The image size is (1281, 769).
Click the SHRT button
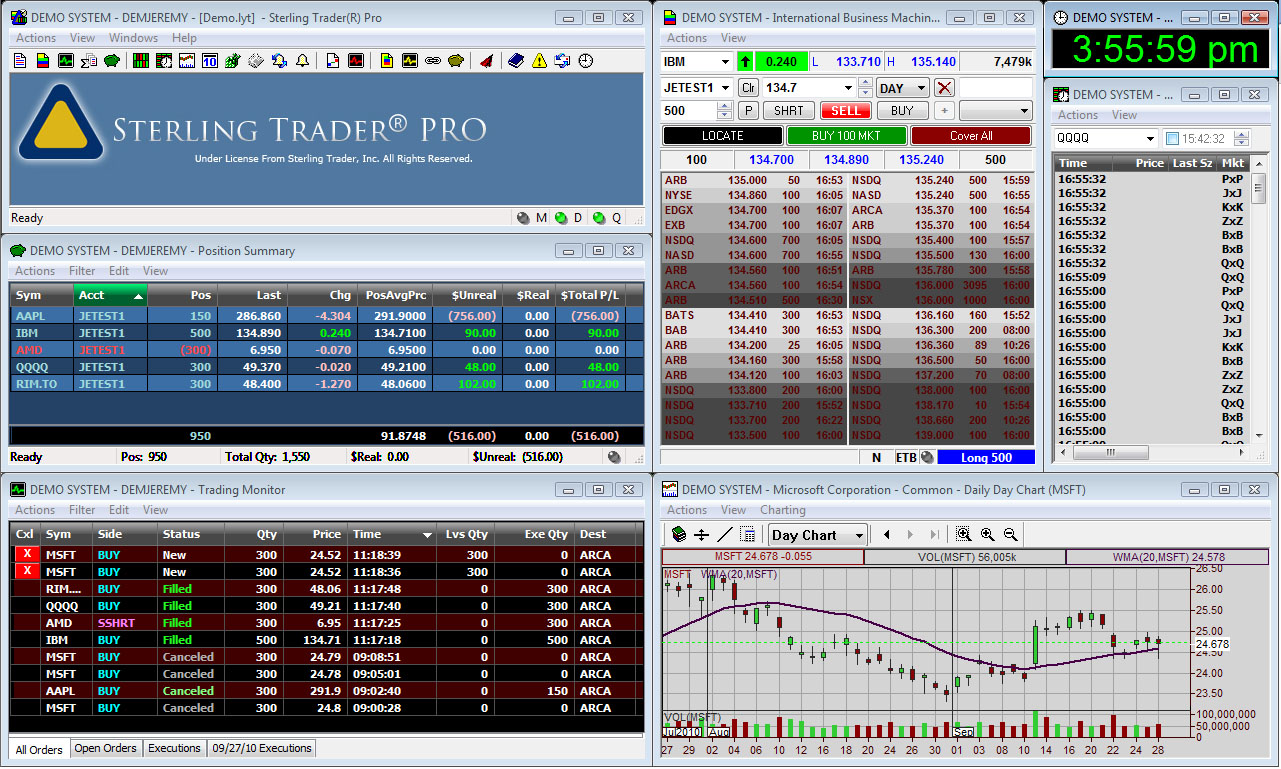(788, 111)
